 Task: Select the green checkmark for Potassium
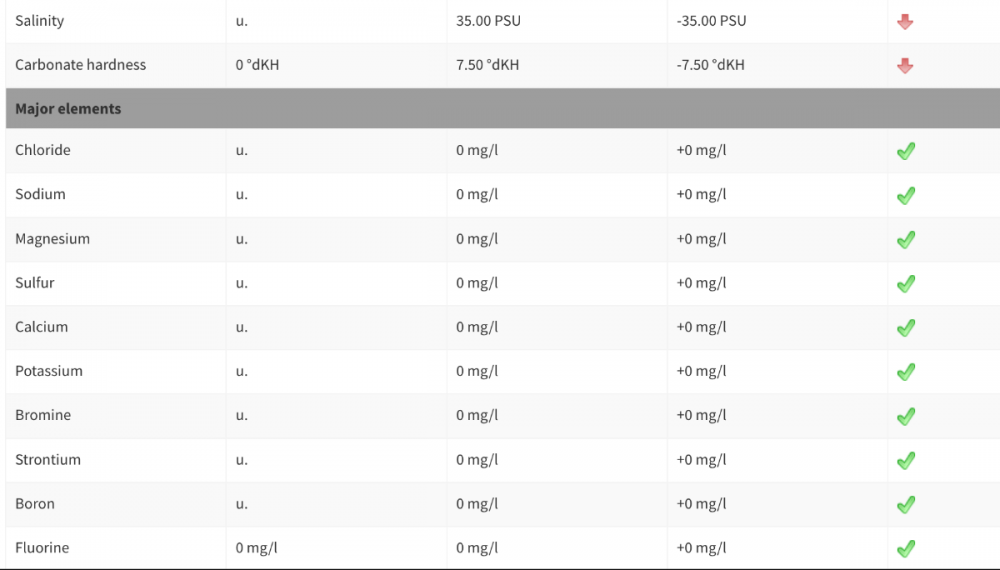coord(906,372)
